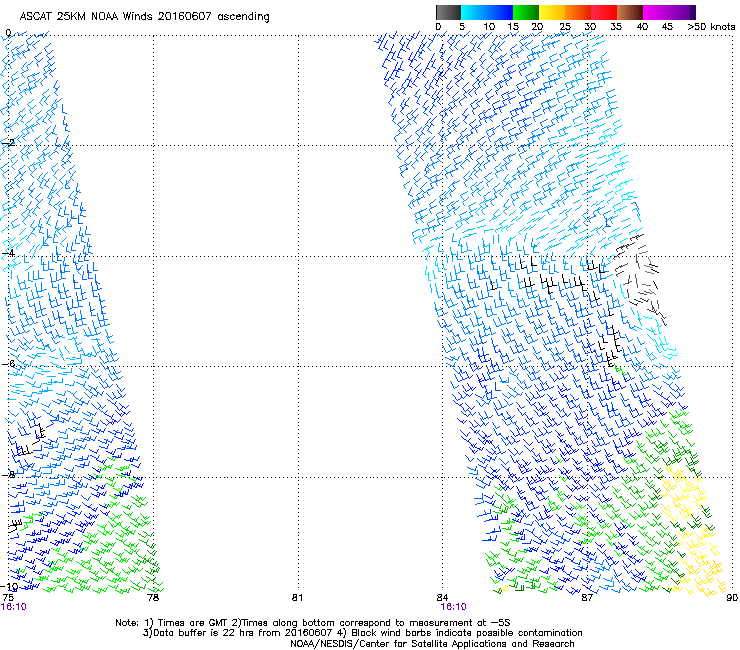
Task: Click the '5' label under the color scale
Action: click(462, 27)
